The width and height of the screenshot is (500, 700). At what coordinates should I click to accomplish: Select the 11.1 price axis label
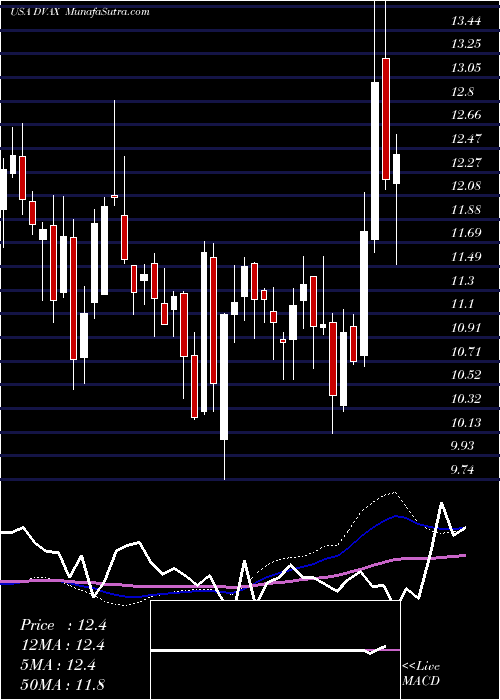[x=463, y=304]
